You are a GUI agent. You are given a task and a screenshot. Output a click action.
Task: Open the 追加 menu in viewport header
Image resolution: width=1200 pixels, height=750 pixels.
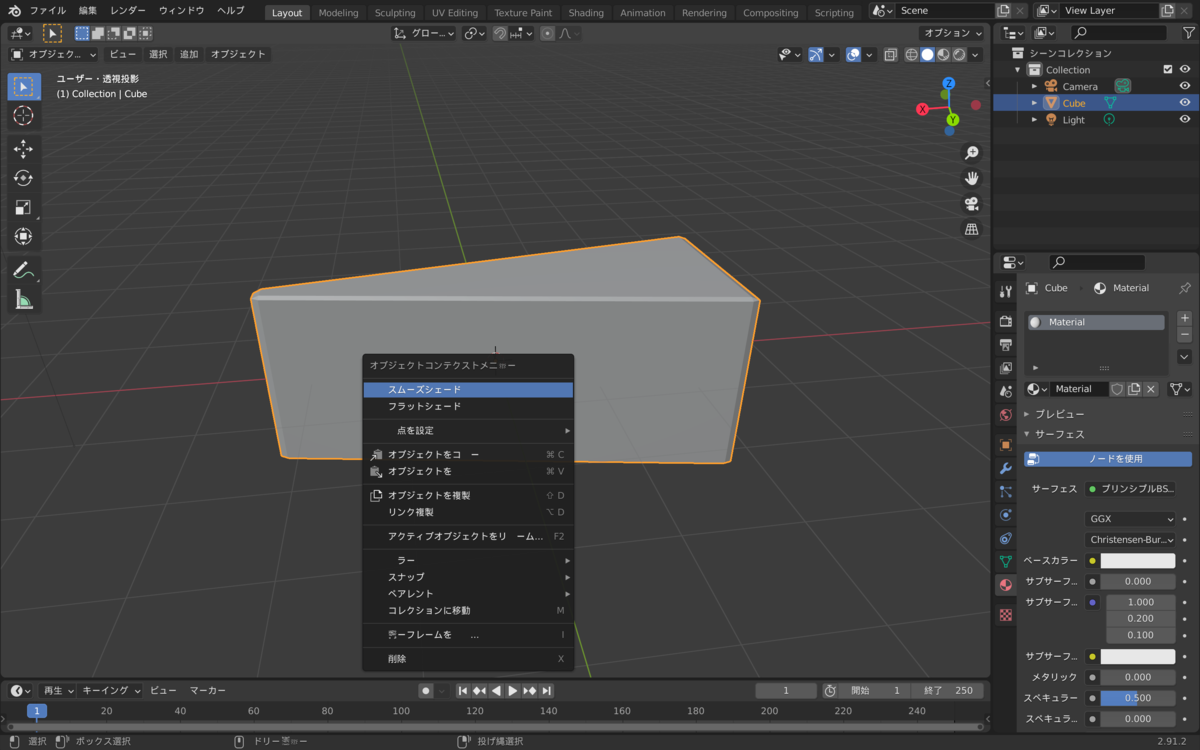pos(189,55)
